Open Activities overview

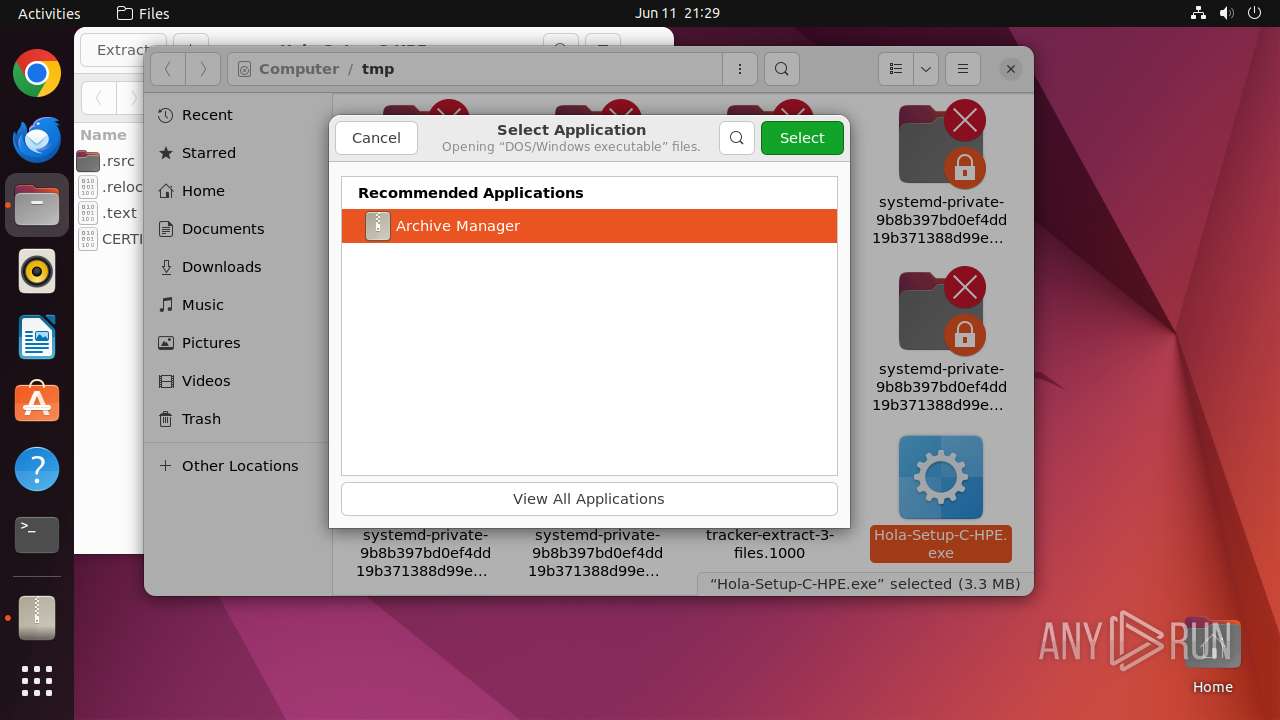pos(49,13)
